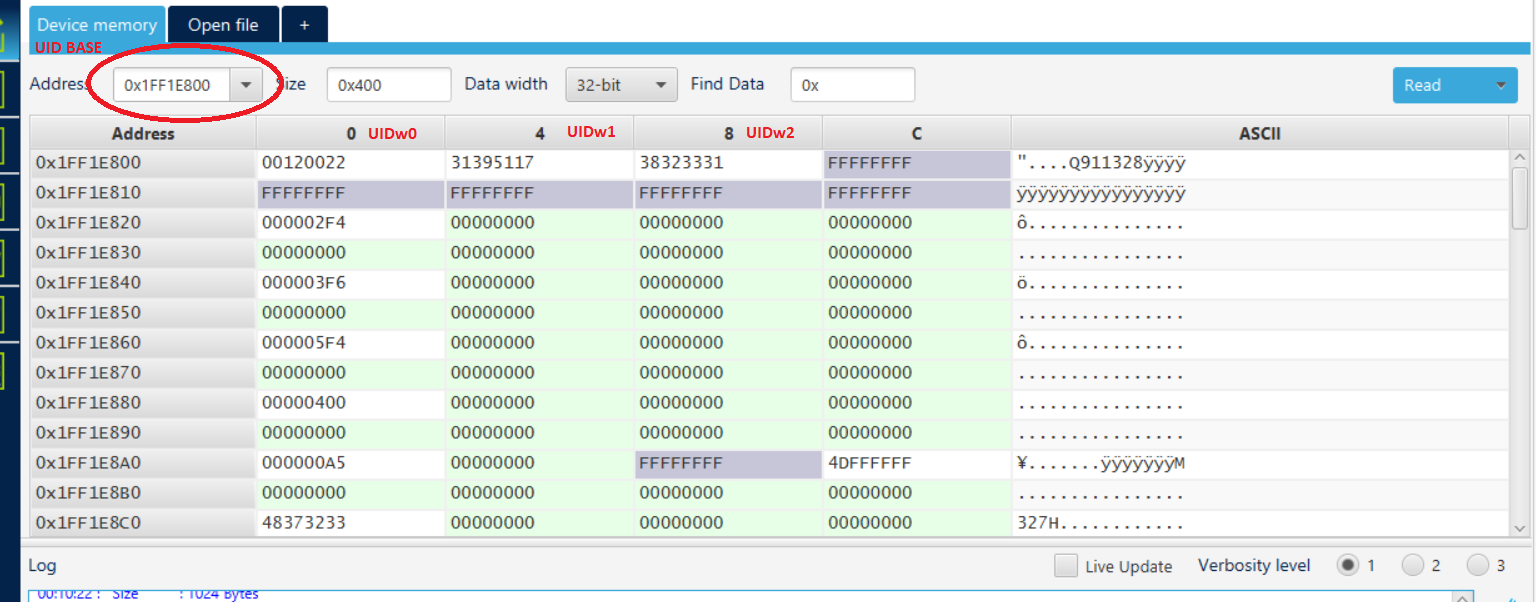Screen dimensions: 1536x602
Task: Select Verbosity level 1 radio button
Action: pyautogui.click(x=1348, y=565)
